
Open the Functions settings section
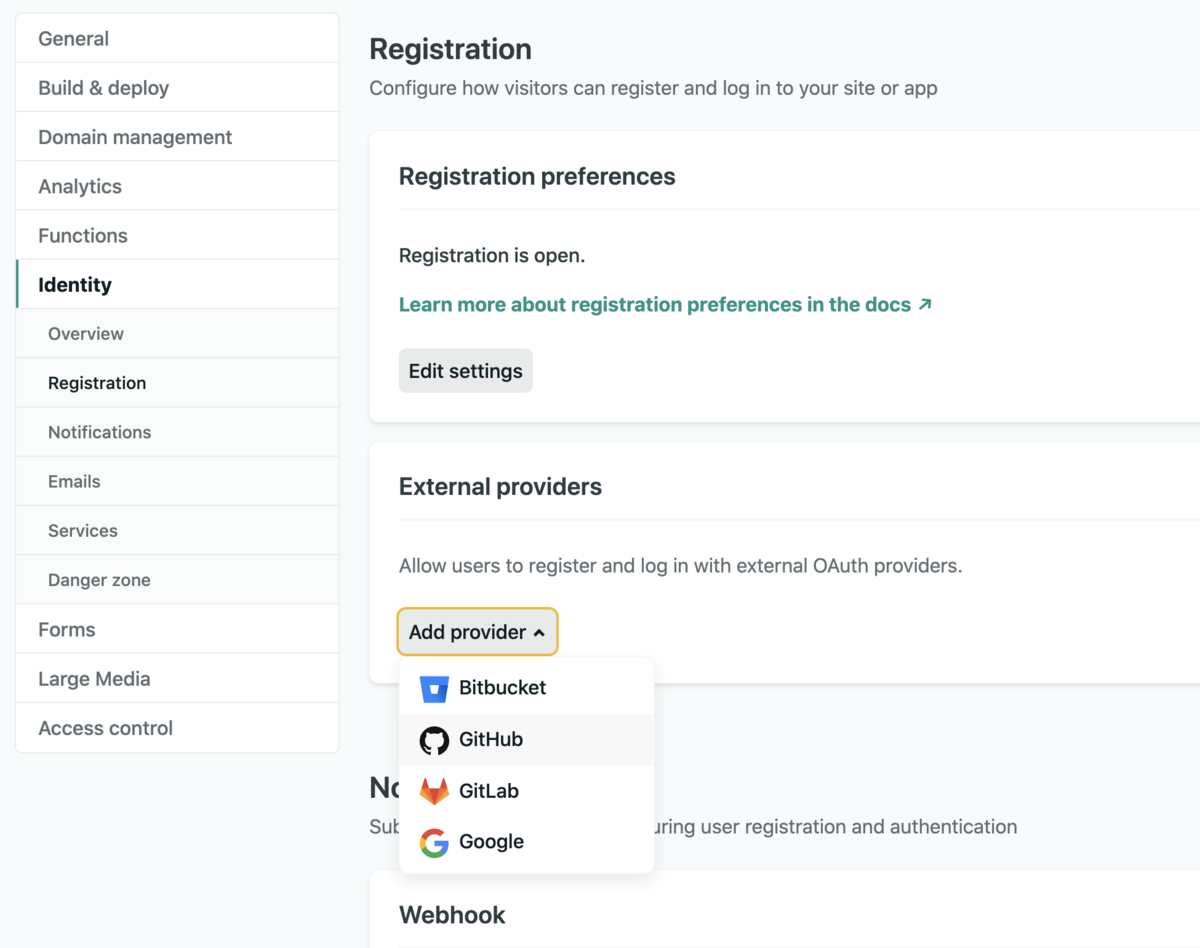point(83,235)
